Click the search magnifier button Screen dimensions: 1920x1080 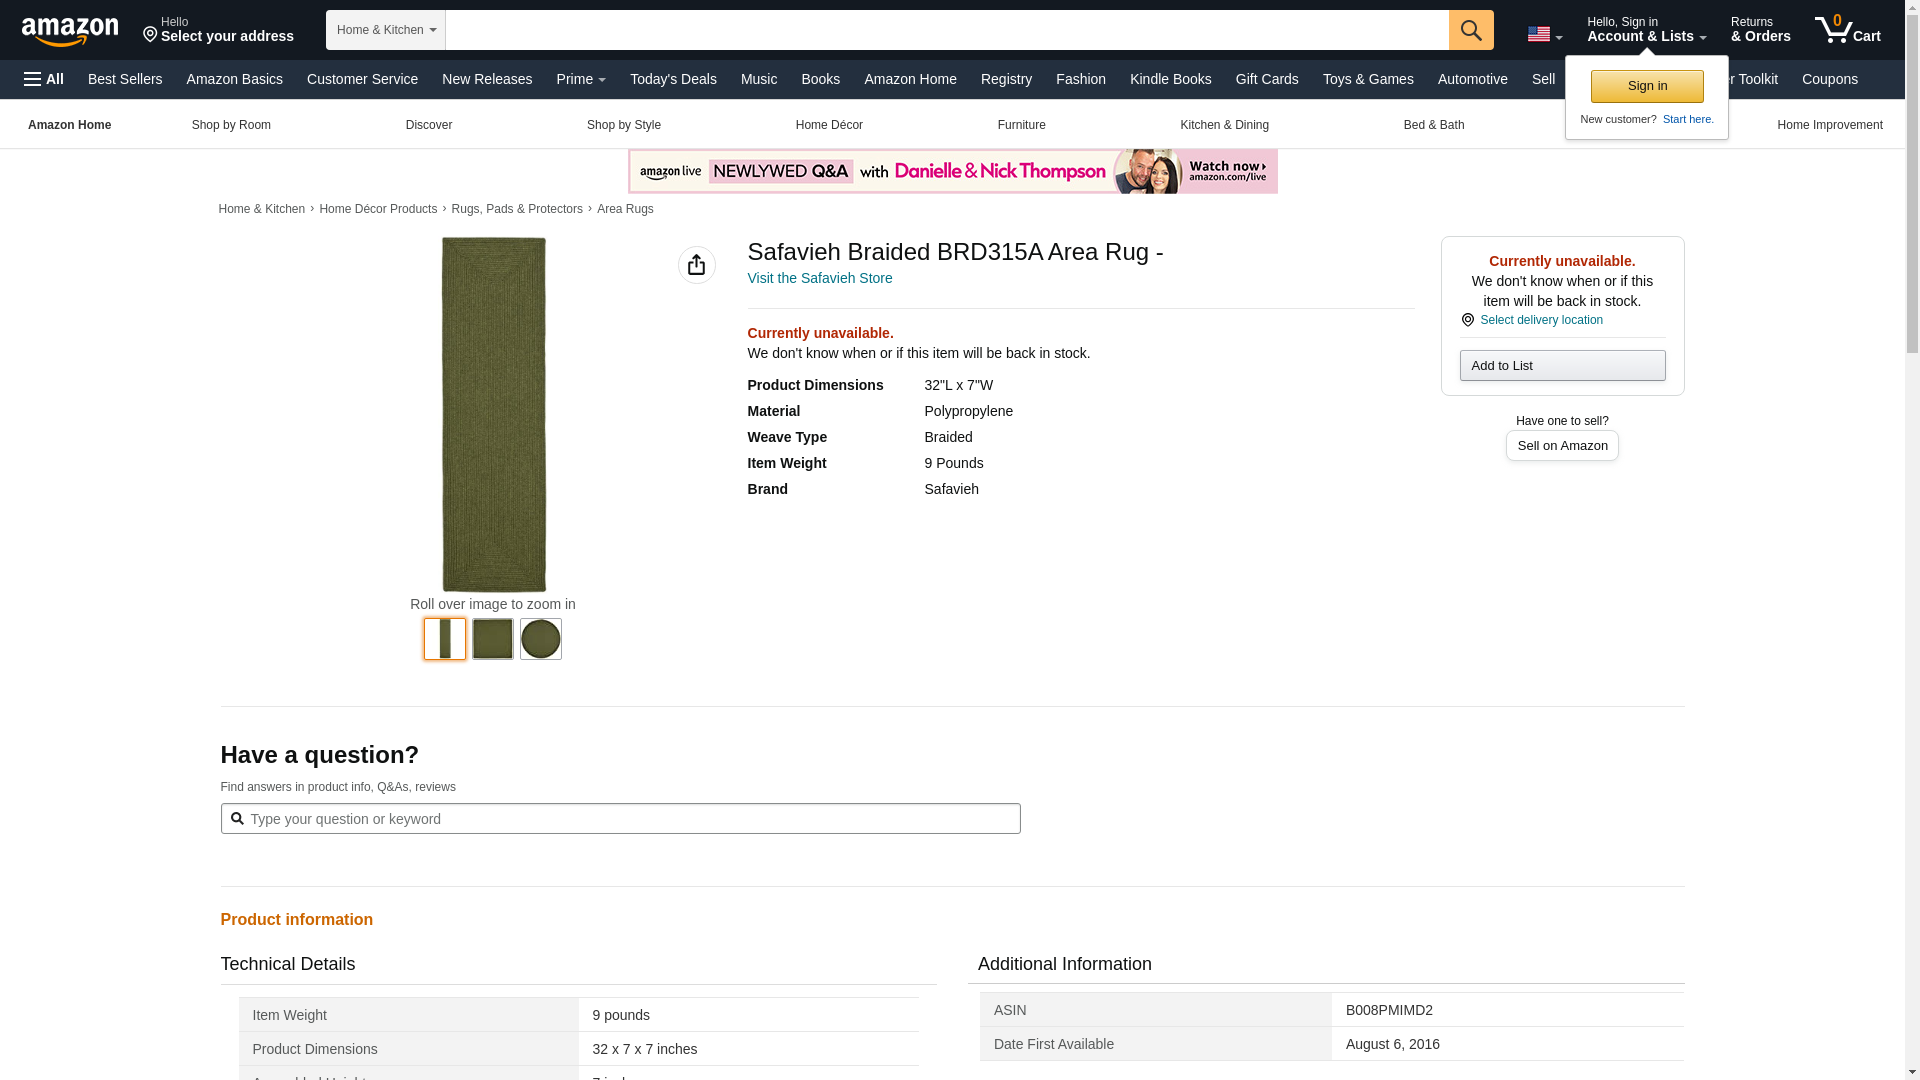[1470, 30]
